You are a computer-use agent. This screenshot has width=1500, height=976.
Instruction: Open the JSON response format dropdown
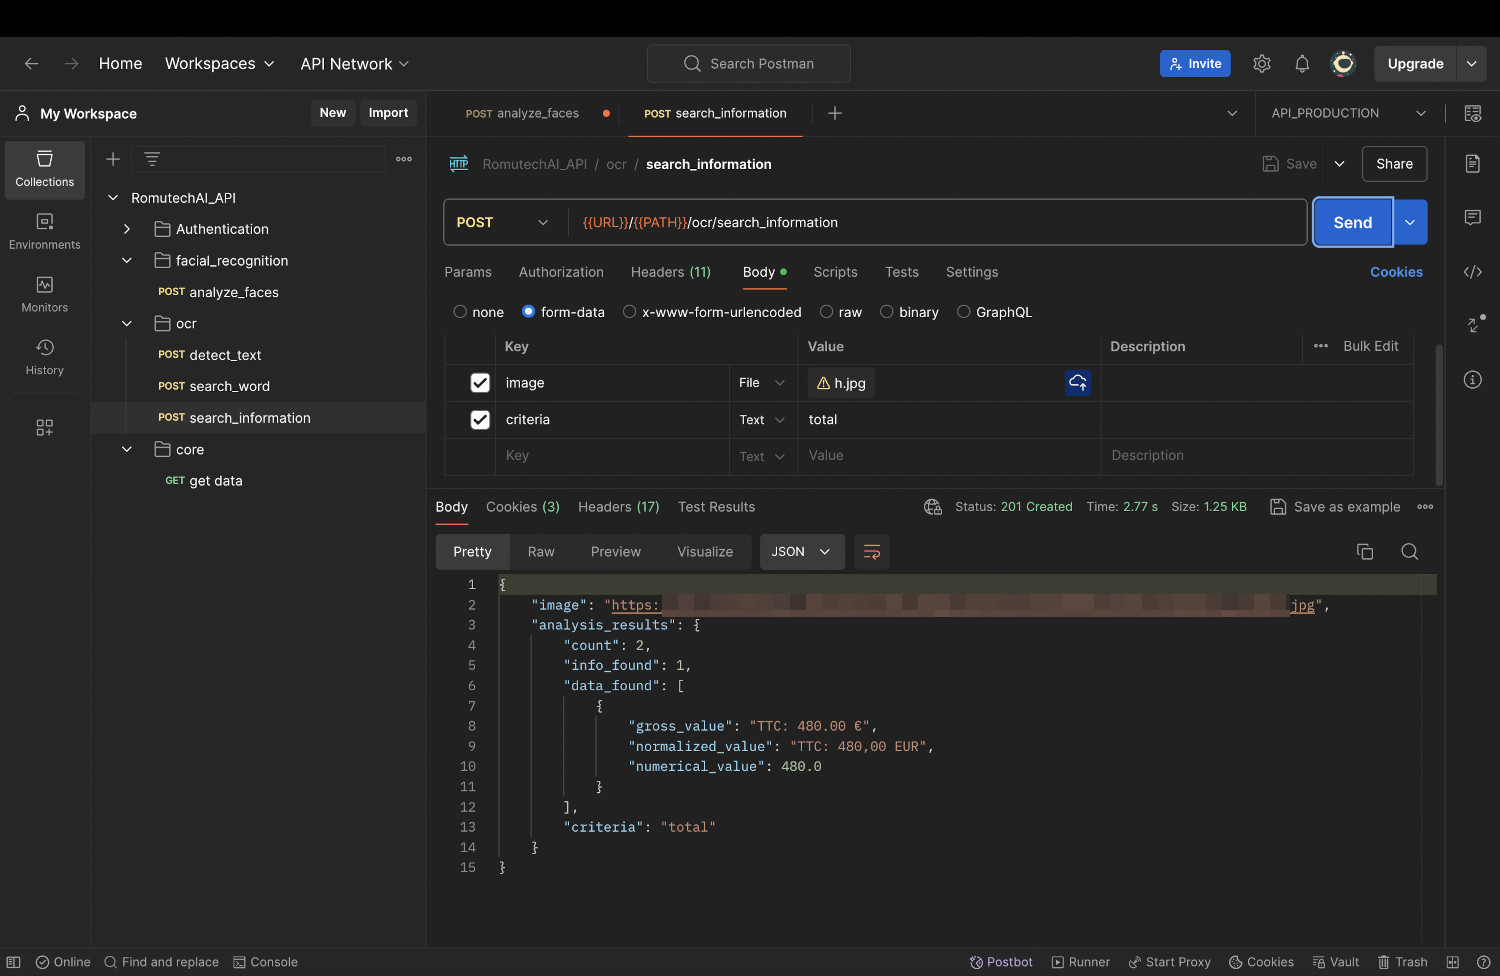pos(801,552)
